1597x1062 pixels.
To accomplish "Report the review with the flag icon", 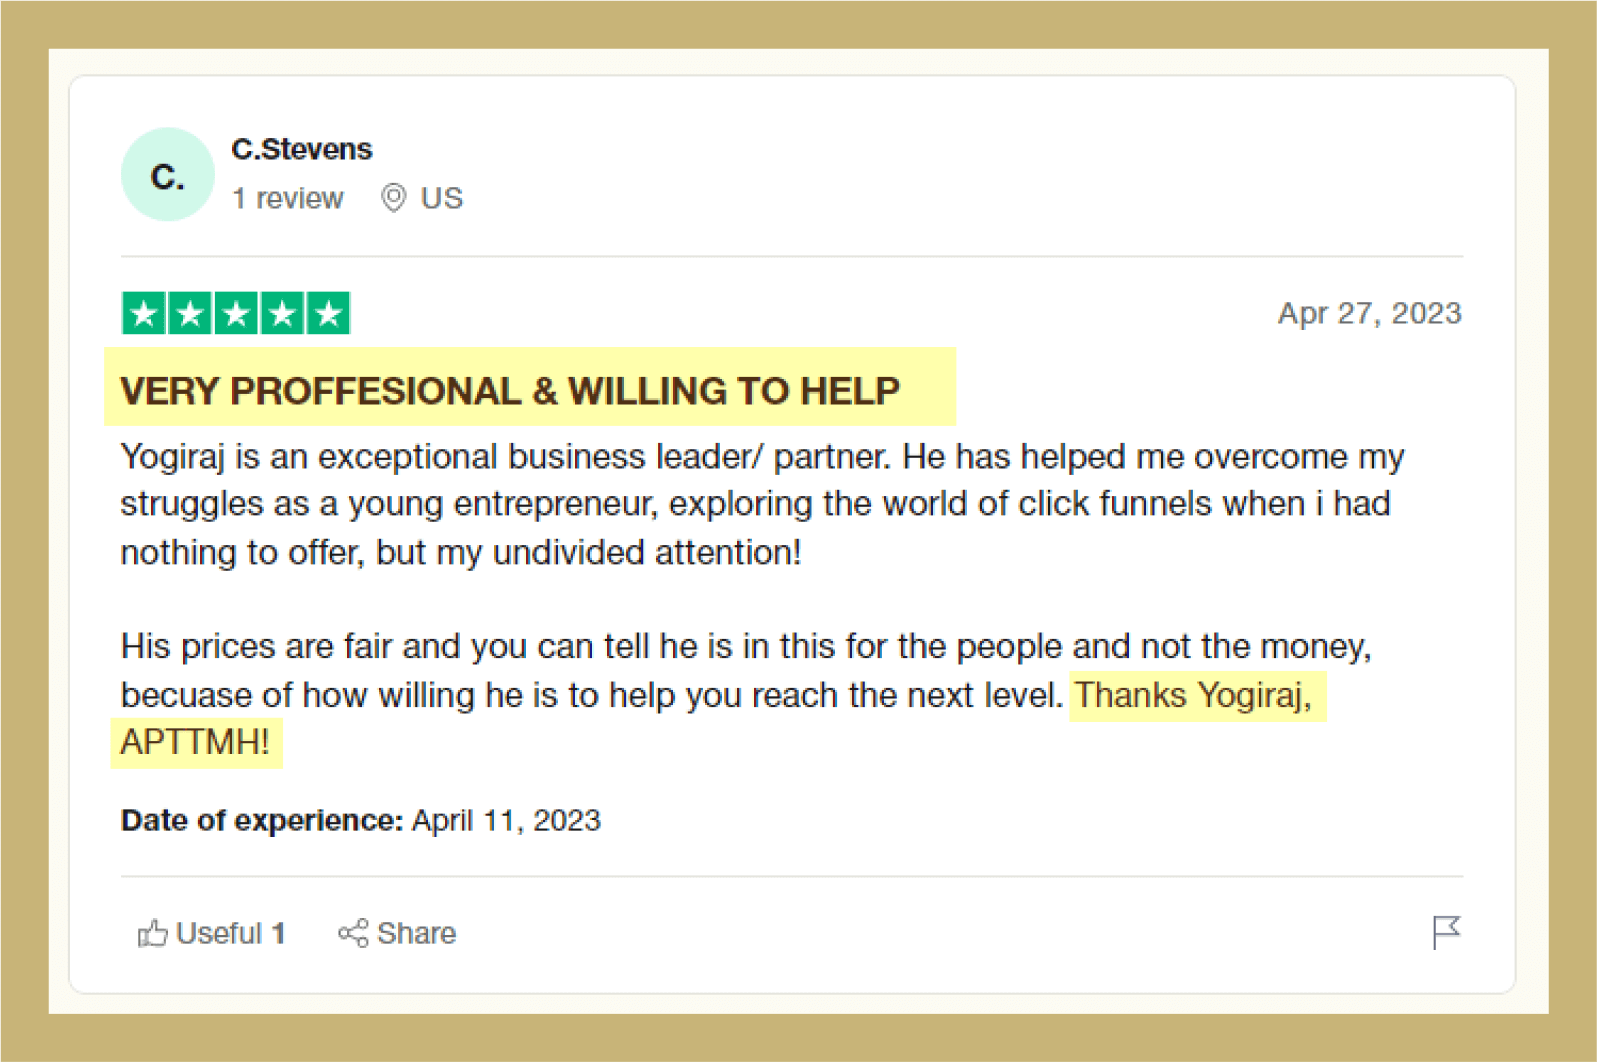I will (1446, 932).
